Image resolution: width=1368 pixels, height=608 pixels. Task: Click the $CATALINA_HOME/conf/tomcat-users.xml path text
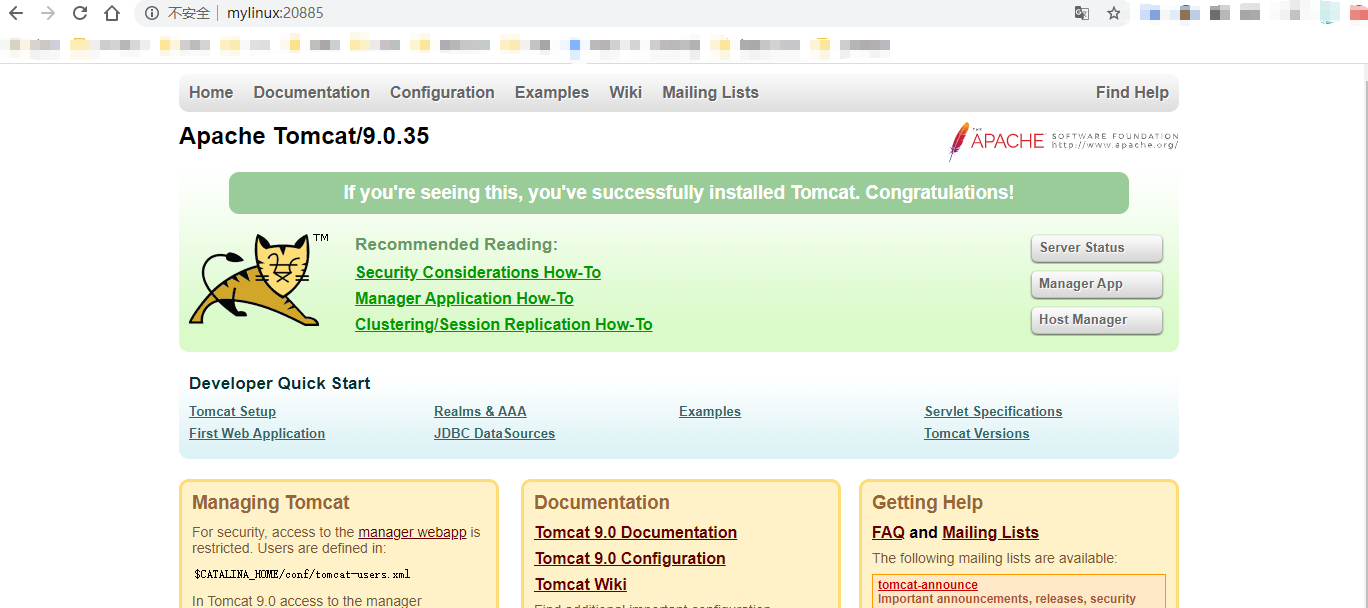pos(302,575)
